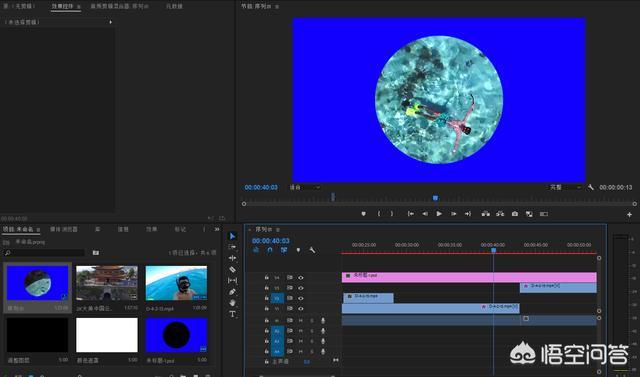Toggle lock on track V4
The height and width of the screenshot is (377, 640).
pos(267,277)
